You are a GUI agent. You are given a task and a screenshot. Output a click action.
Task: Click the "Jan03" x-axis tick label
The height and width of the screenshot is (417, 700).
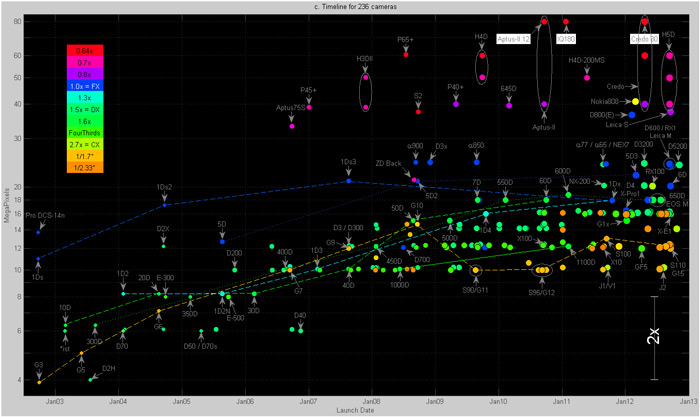[54, 401]
